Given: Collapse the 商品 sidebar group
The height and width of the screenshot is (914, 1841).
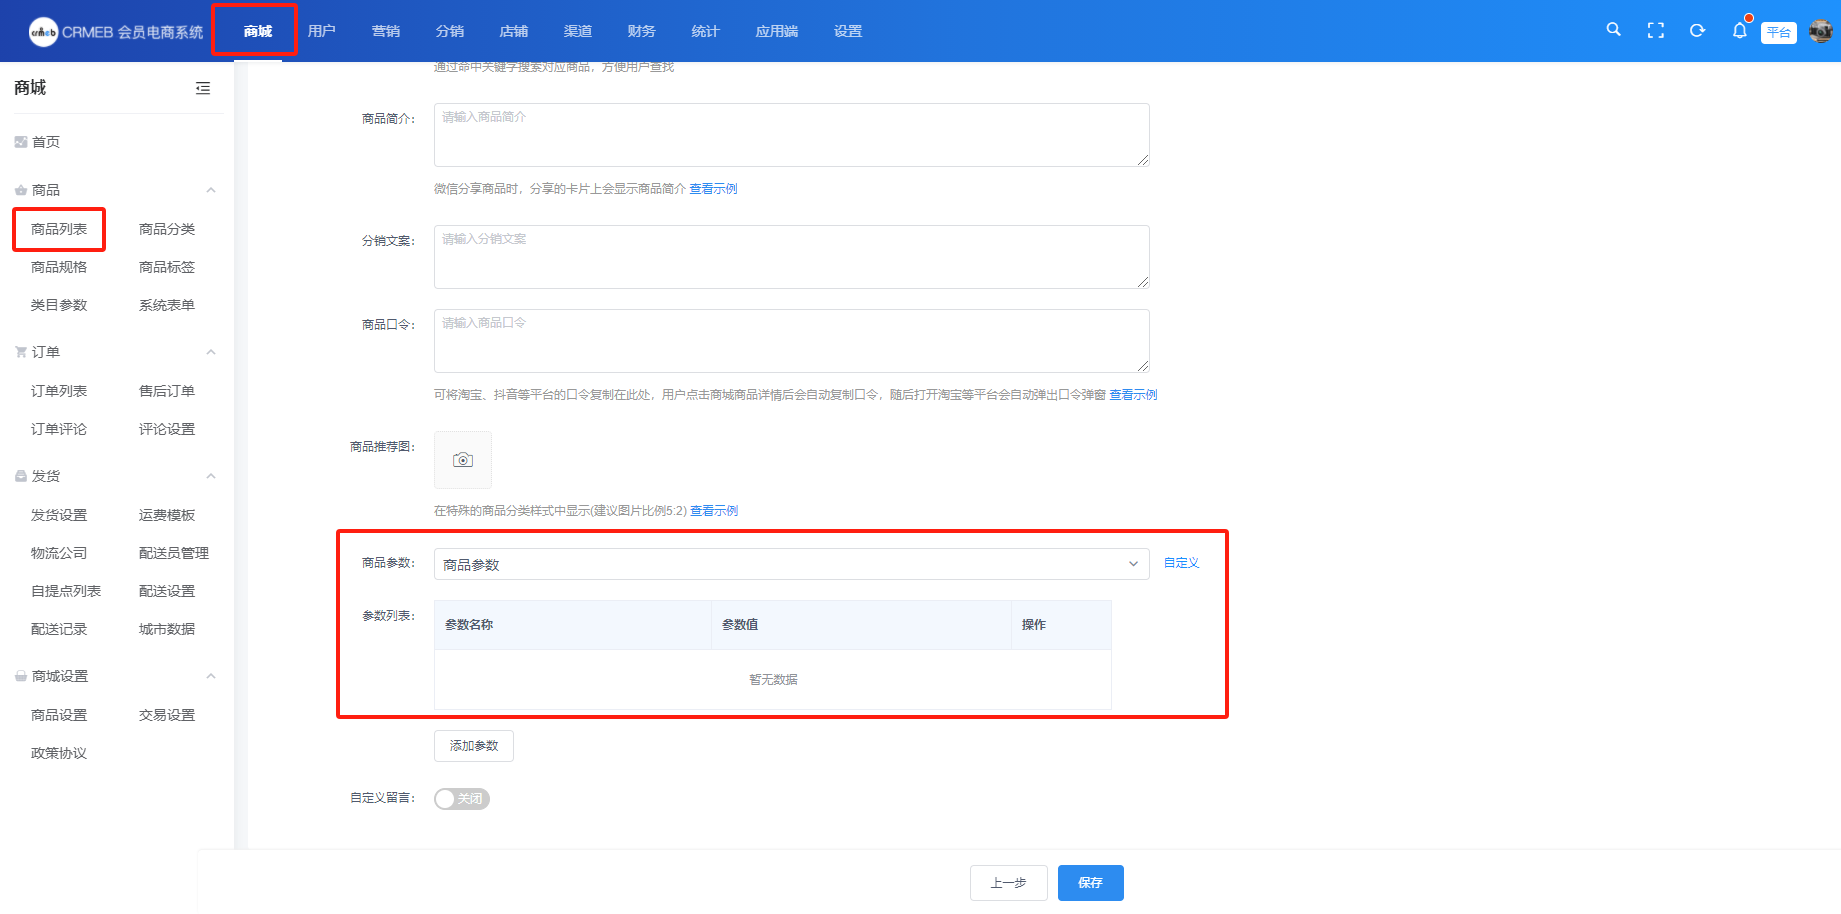Looking at the screenshot, I should click(210, 190).
